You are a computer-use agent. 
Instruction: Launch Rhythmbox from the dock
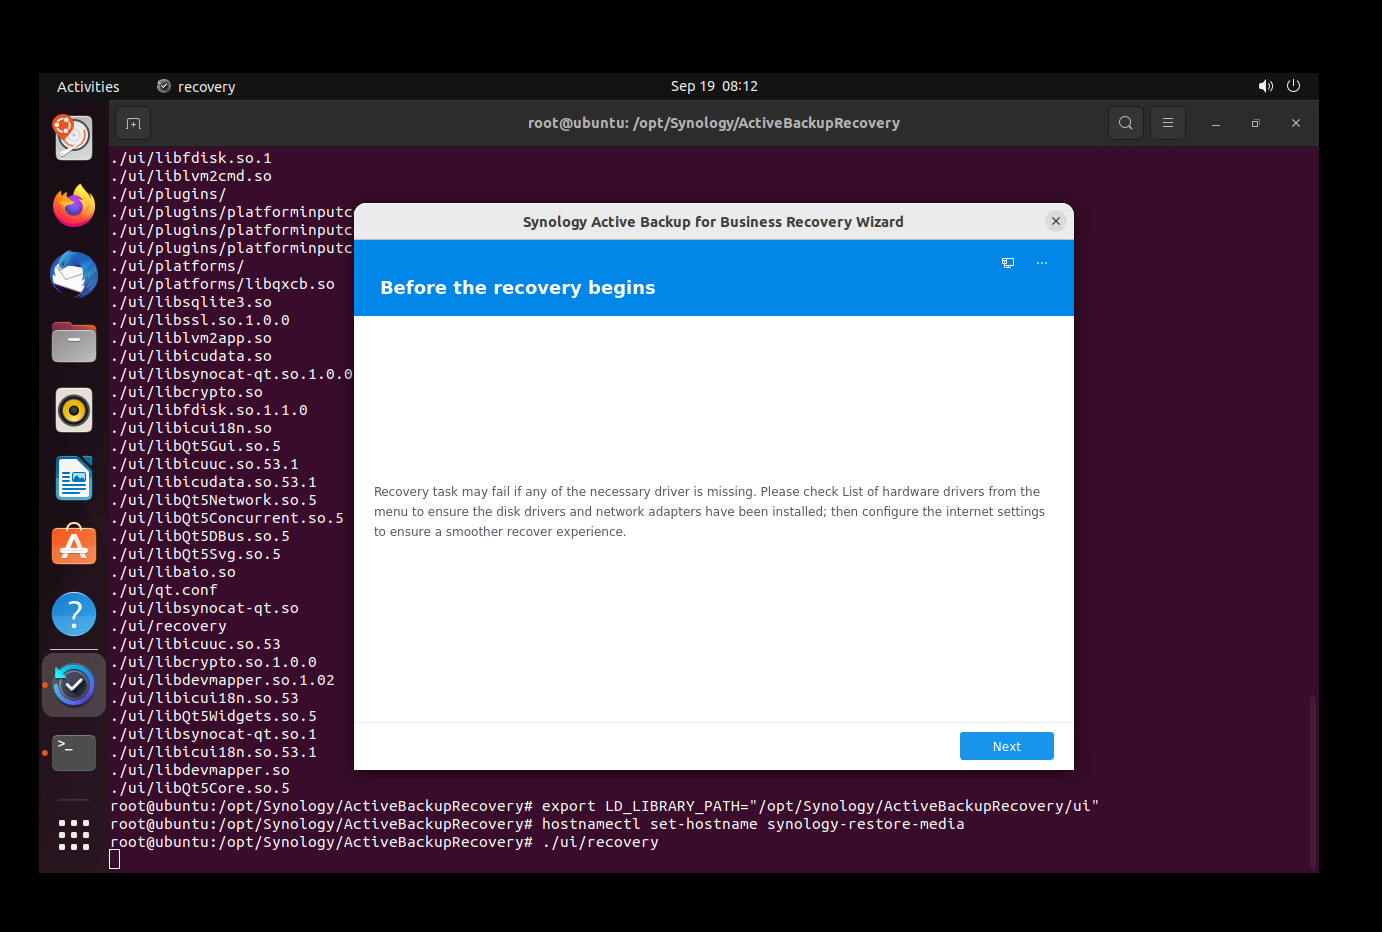click(74, 410)
